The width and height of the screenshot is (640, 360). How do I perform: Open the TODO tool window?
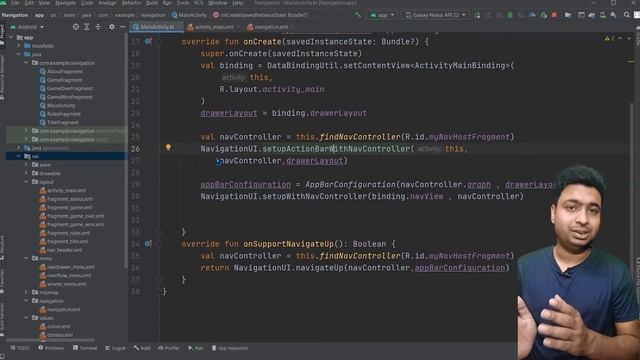tap(20, 348)
